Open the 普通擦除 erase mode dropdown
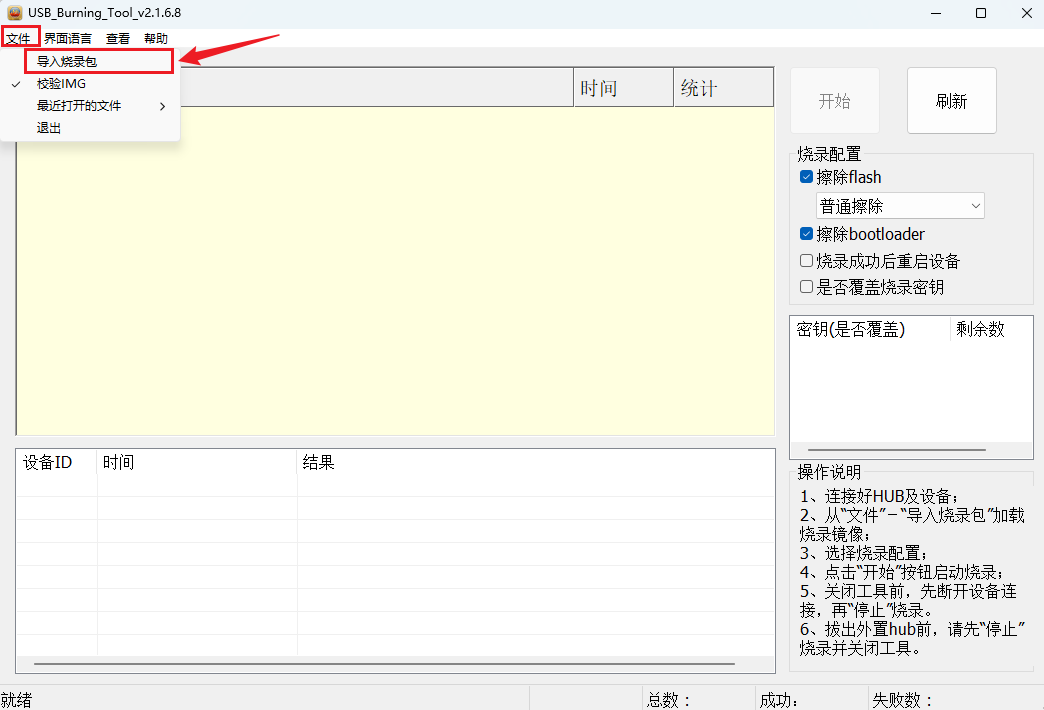The height and width of the screenshot is (710, 1044). pyautogui.click(x=900, y=206)
